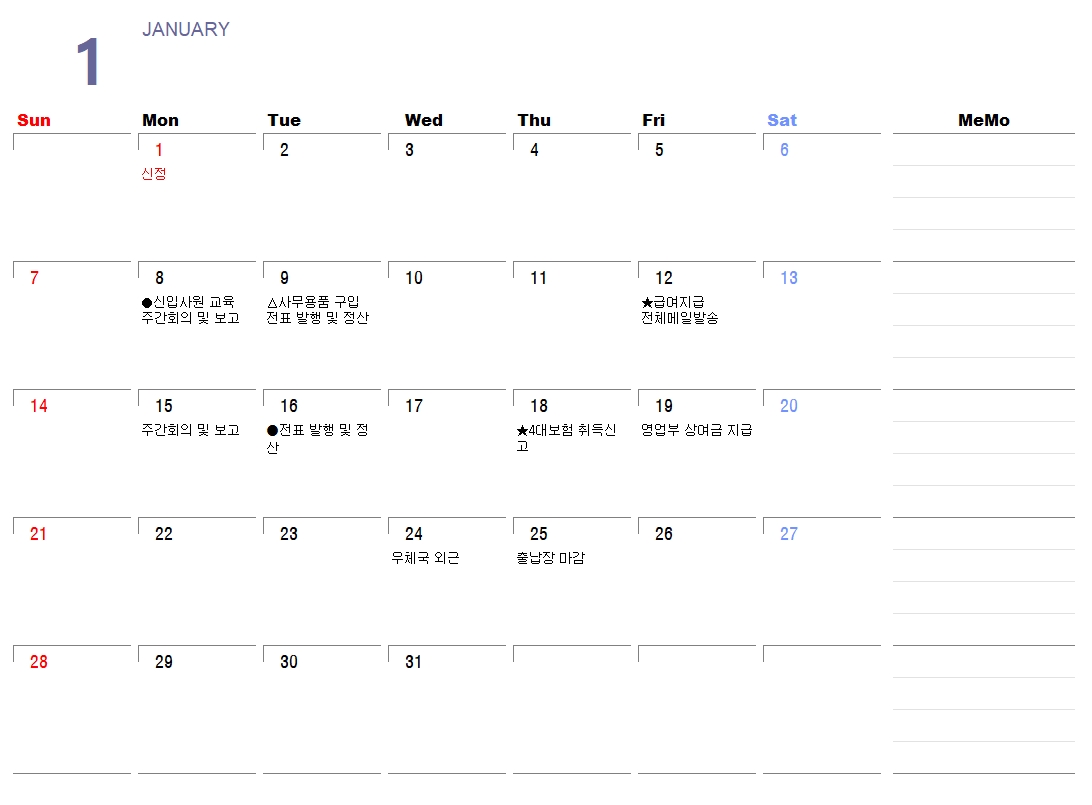Click the first memo line
1092x805 pixels.
click(984, 150)
